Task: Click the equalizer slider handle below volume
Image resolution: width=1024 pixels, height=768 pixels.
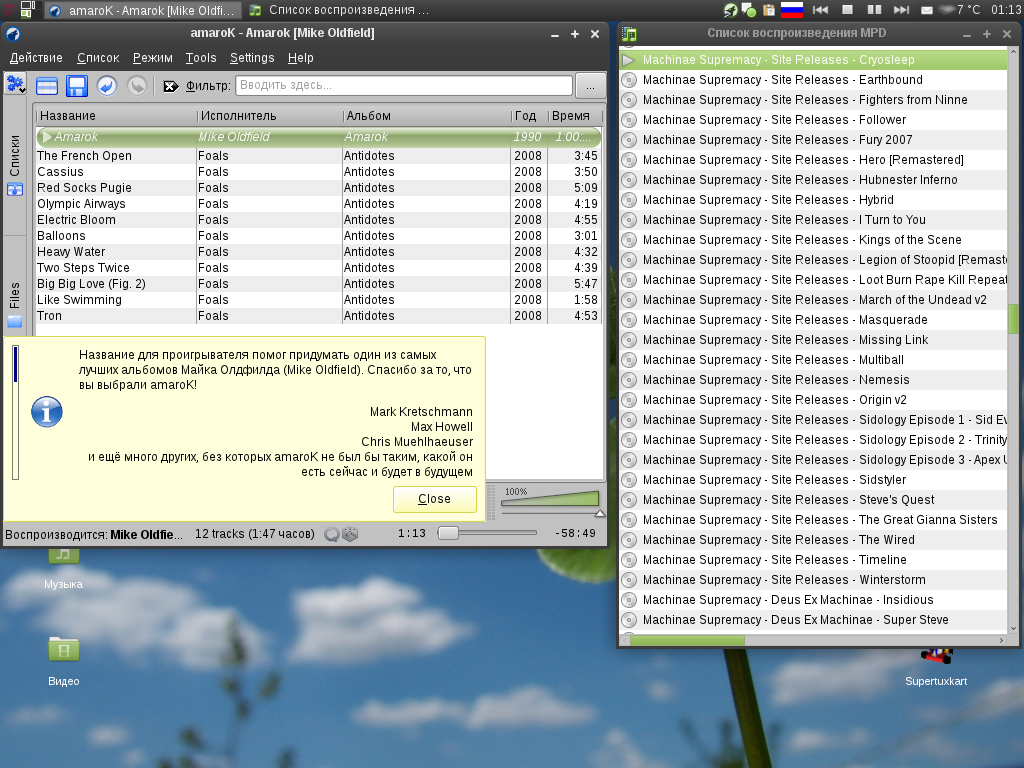Action: 600,514
